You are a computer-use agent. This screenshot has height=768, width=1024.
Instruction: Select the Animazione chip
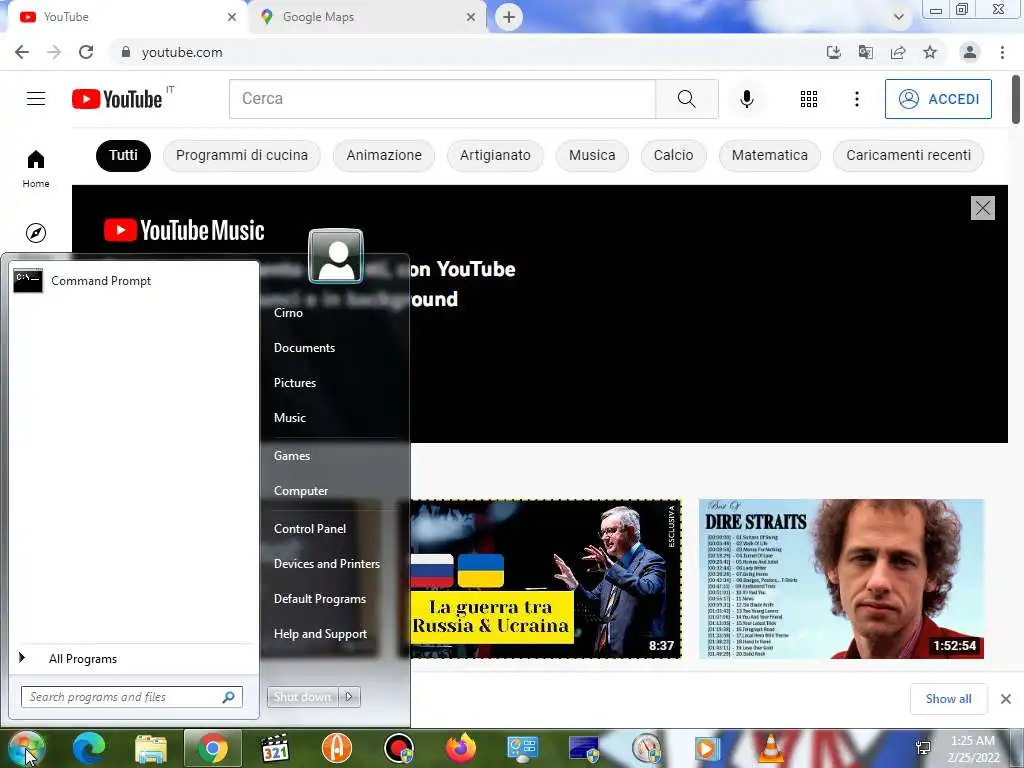point(384,155)
